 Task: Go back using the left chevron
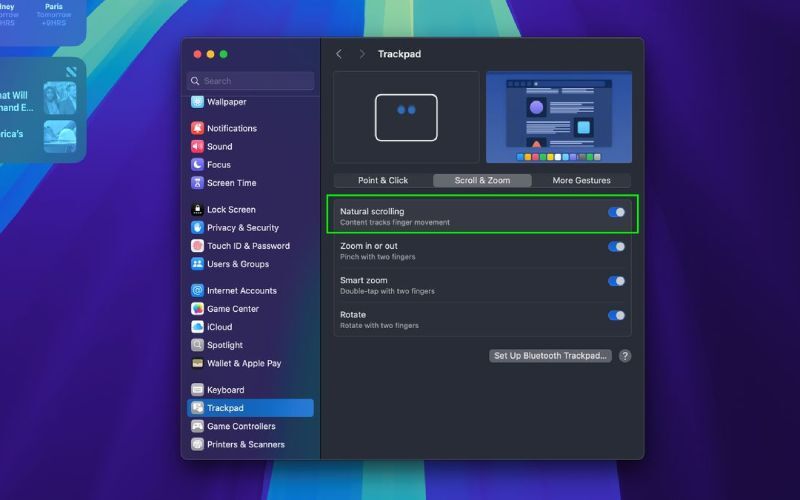(339, 54)
